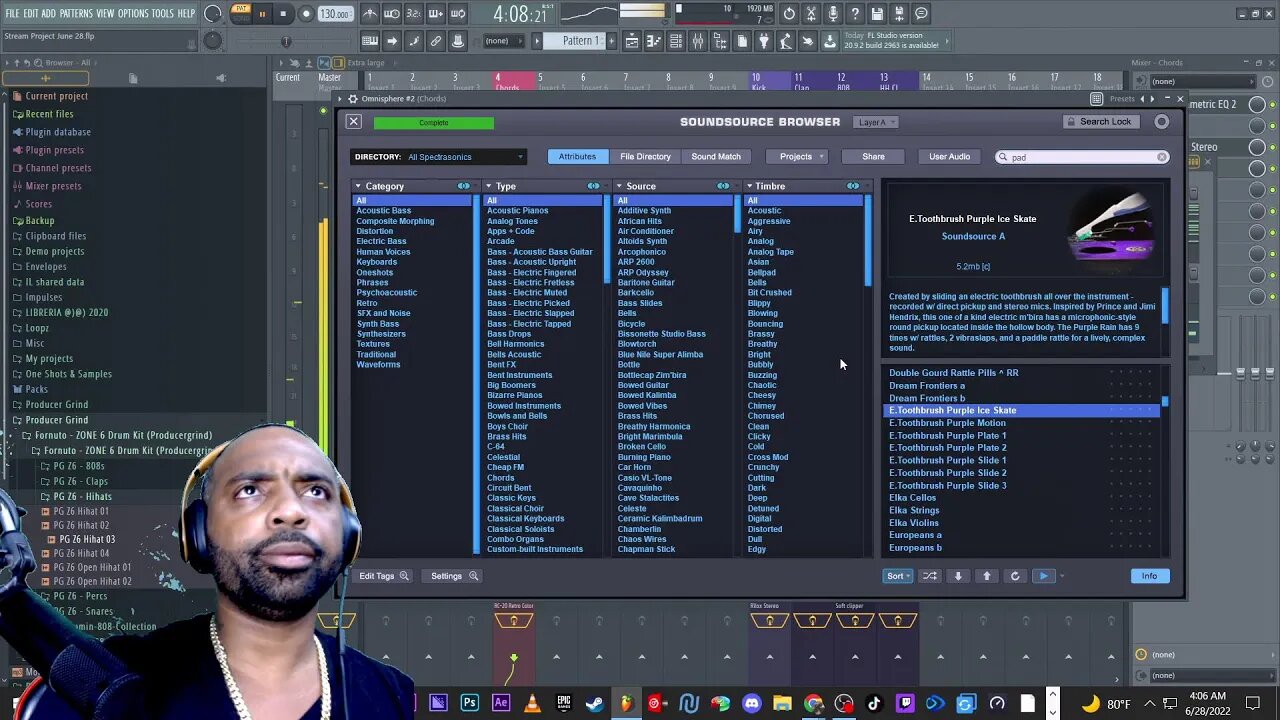Toggle the PAT song/pattern mode switch

(x=241, y=14)
